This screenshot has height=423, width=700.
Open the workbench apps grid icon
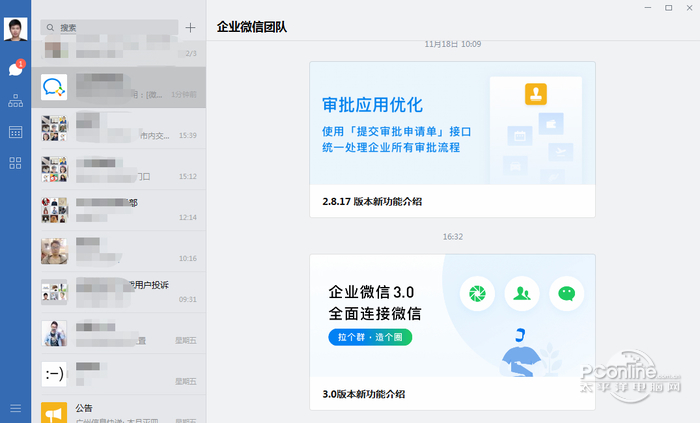16,163
